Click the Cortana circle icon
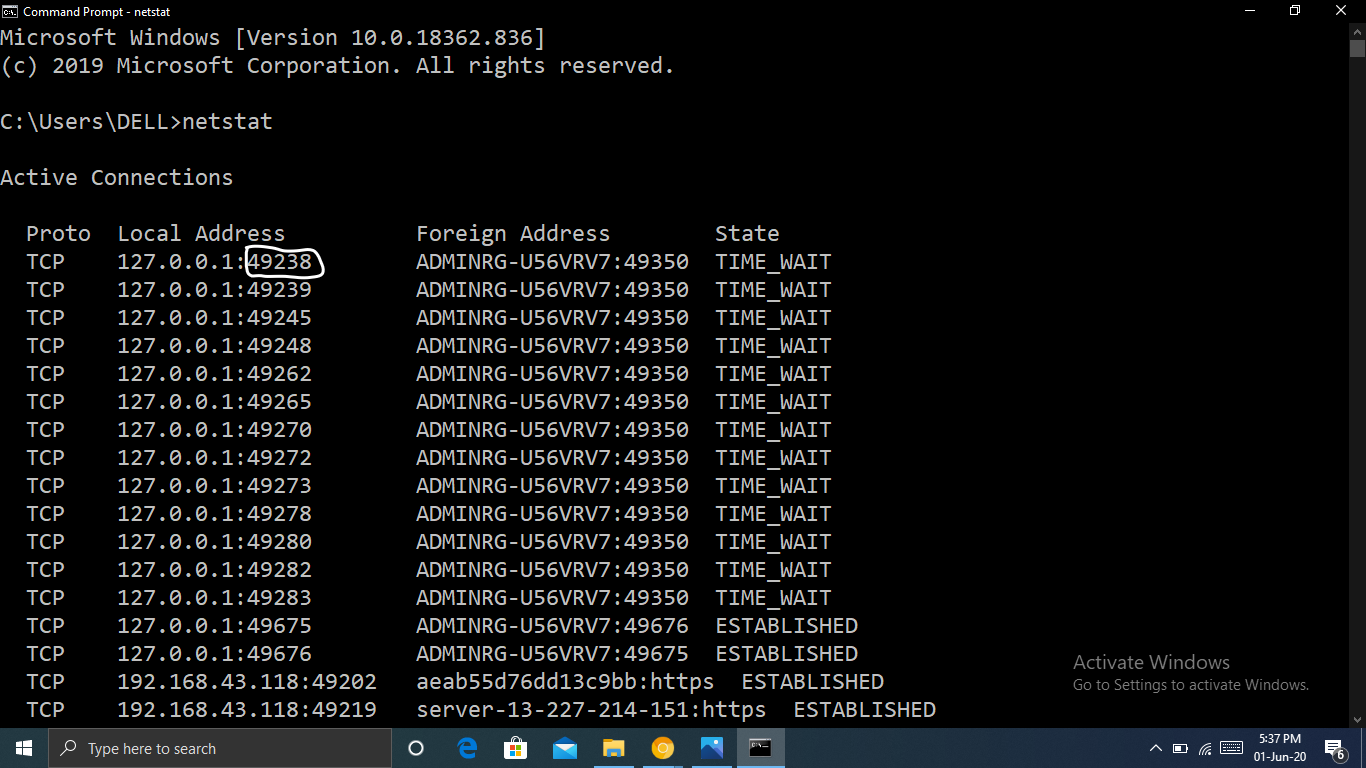This screenshot has width=1366, height=768. pos(416,748)
